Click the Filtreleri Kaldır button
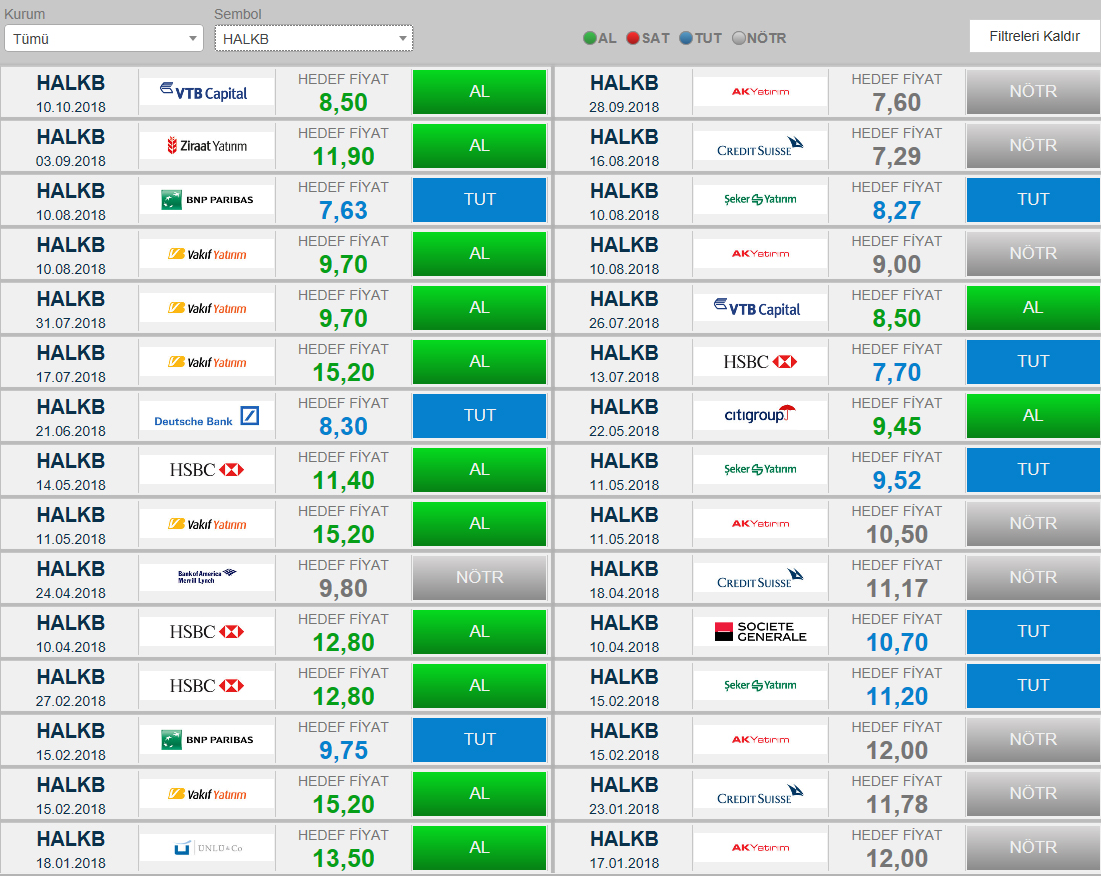The image size is (1101, 876). click(x=1034, y=36)
